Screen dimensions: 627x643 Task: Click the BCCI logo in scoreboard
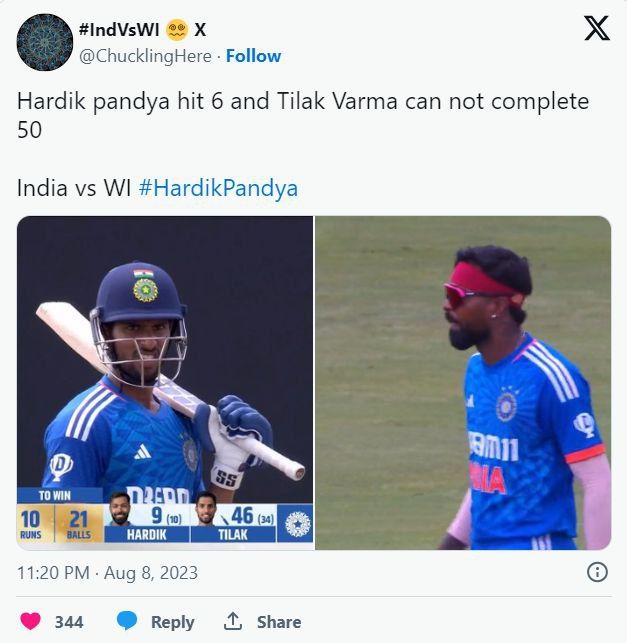pos(297,524)
